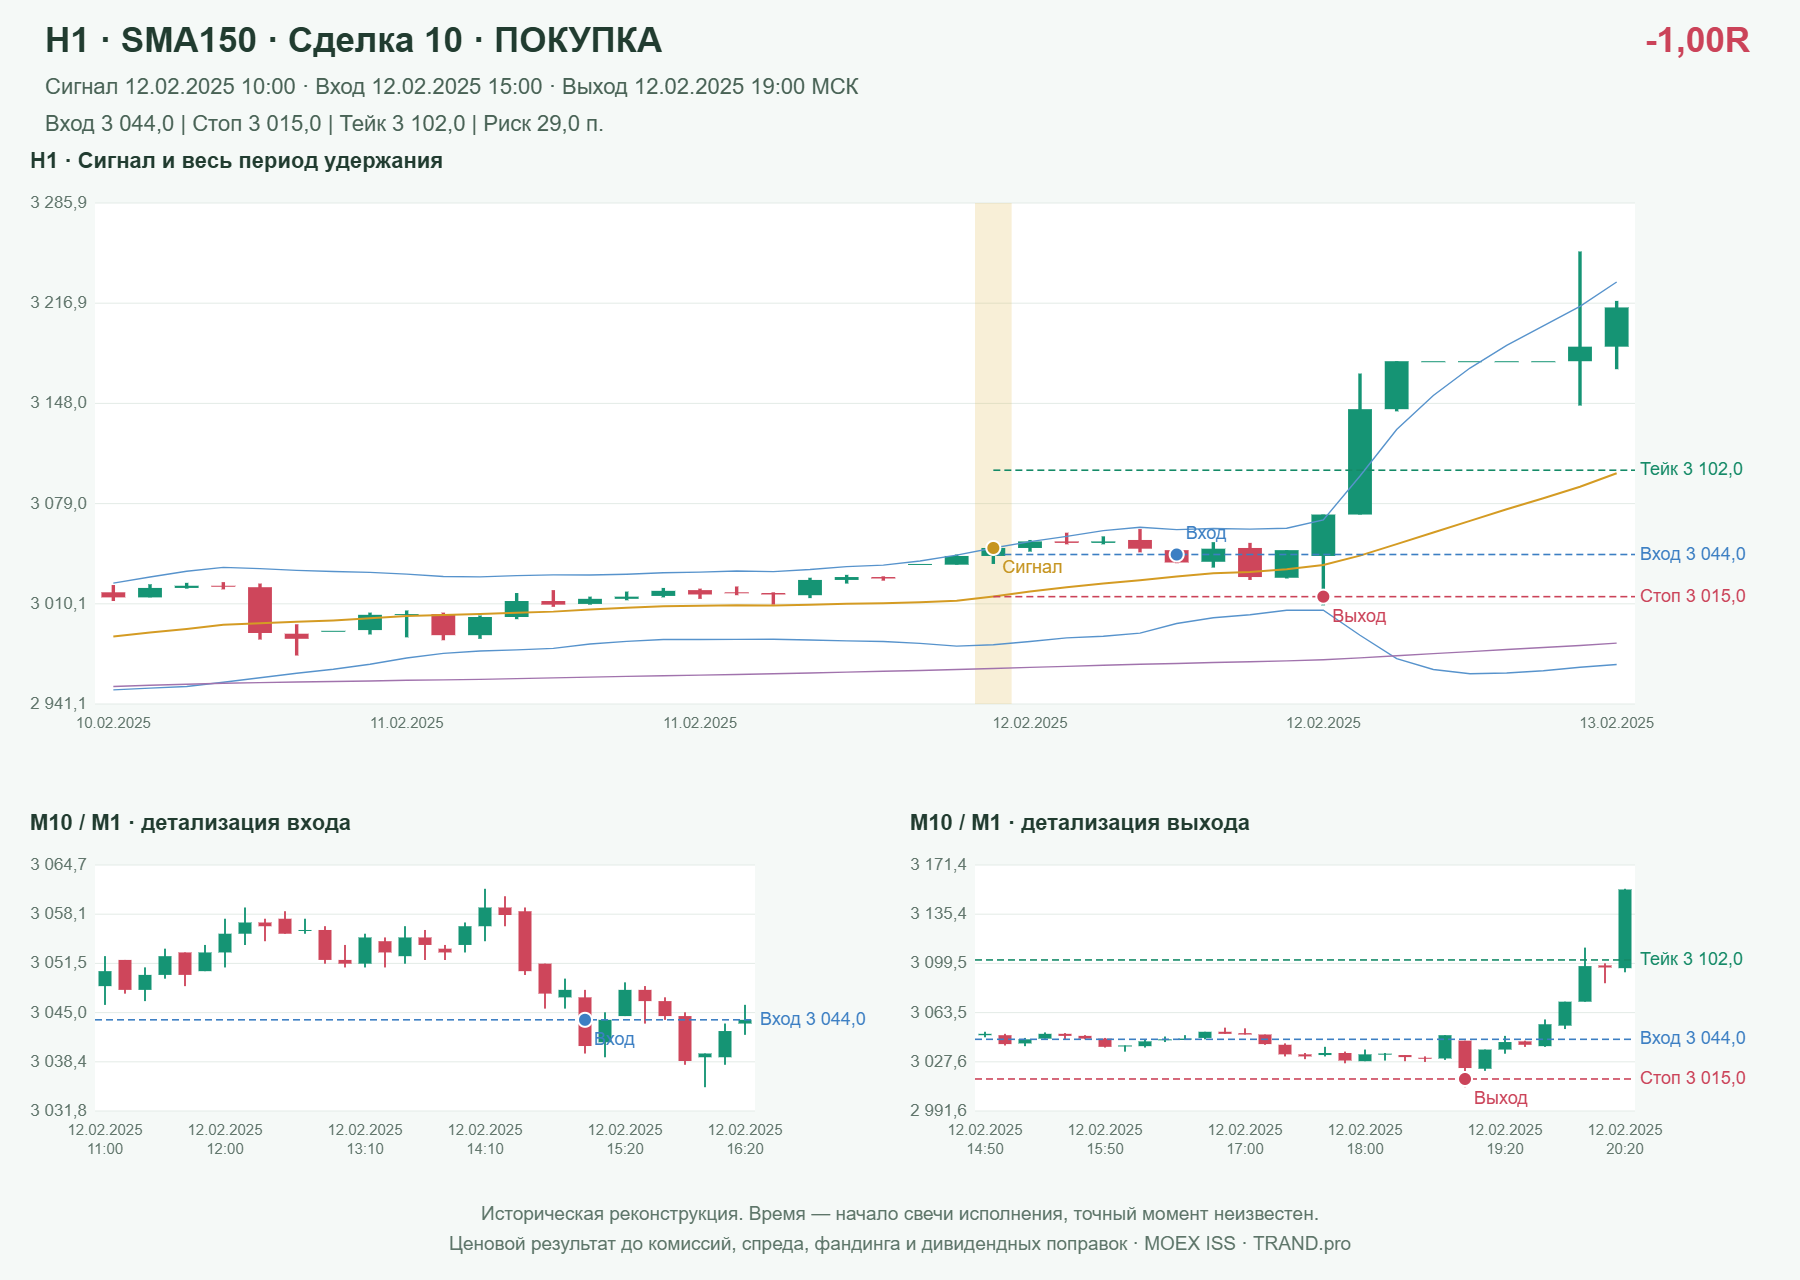Click the Историческая реконструкция disclaimer line
1800x1280 pixels.
click(x=900, y=1214)
